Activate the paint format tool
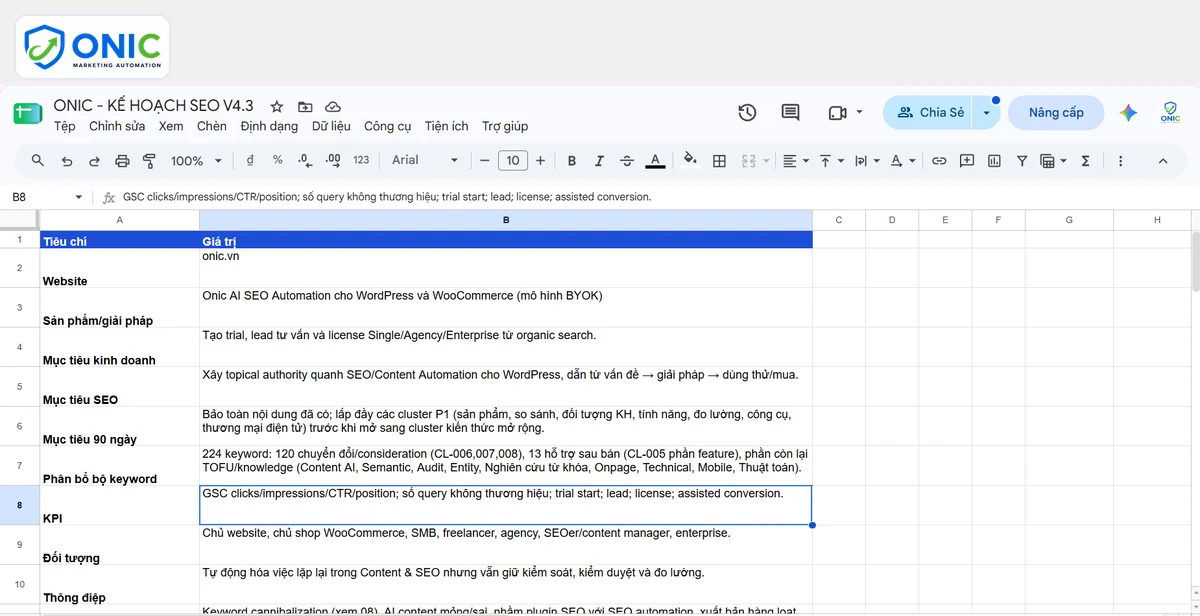The height and width of the screenshot is (616, 1200). click(x=150, y=160)
